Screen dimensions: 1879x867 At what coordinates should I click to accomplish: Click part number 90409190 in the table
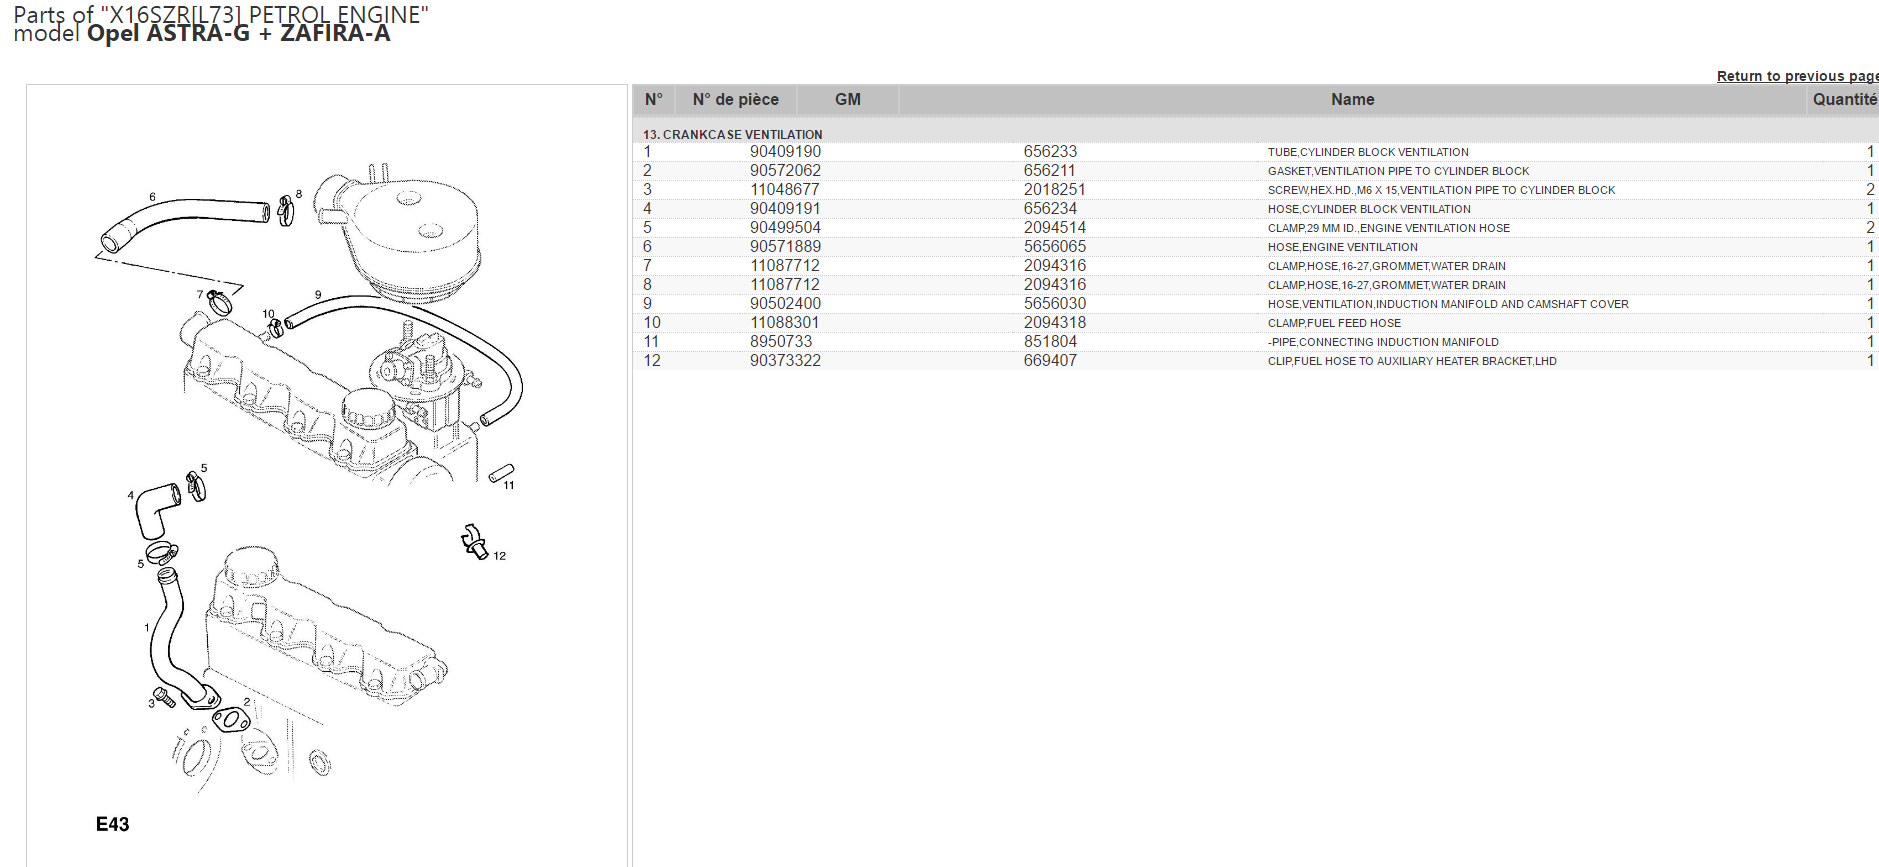(785, 152)
